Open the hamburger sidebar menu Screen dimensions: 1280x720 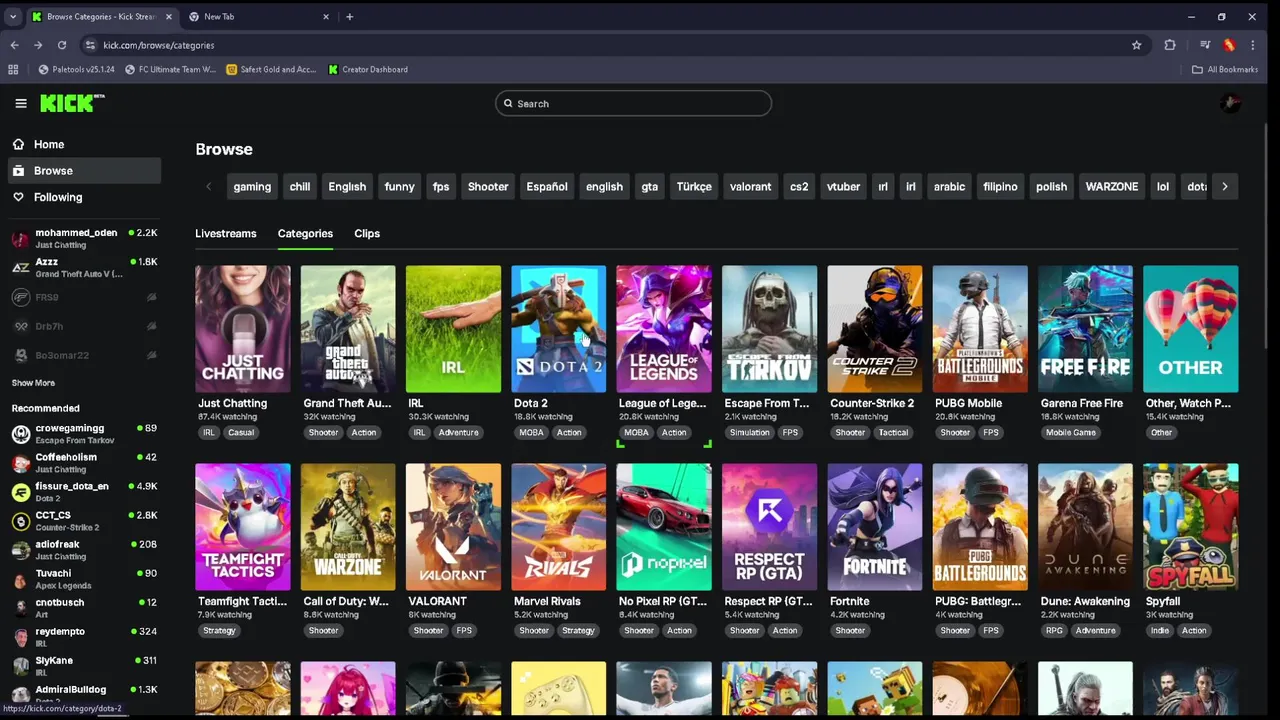(x=20, y=103)
